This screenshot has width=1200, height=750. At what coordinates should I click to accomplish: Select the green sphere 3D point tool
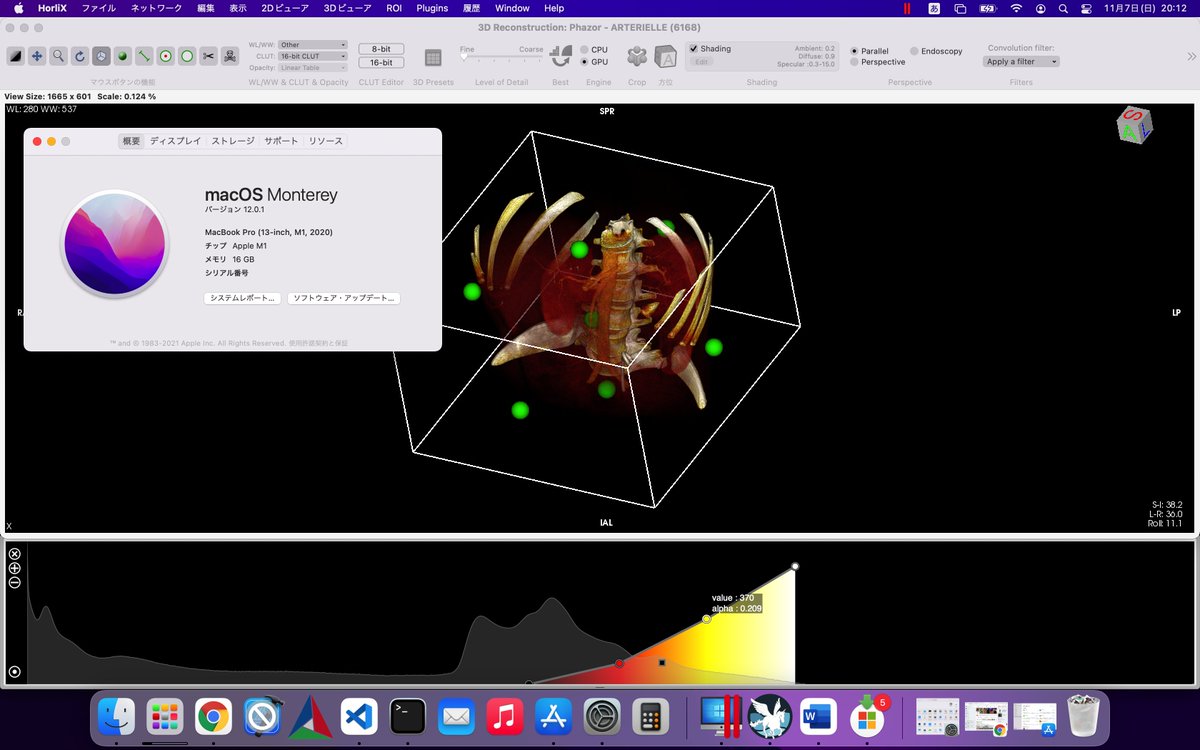[x=123, y=56]
